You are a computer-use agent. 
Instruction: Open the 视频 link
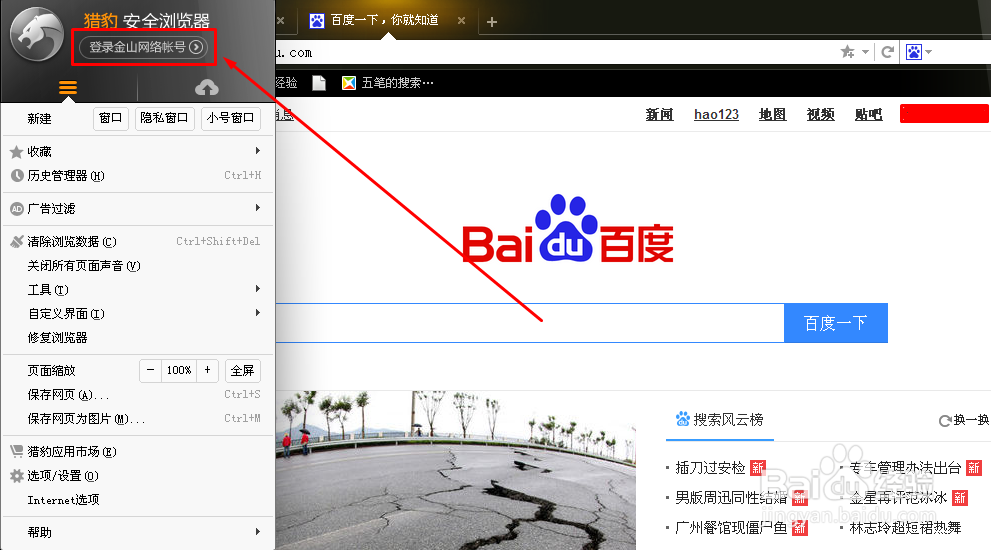[x=820, y=114]
